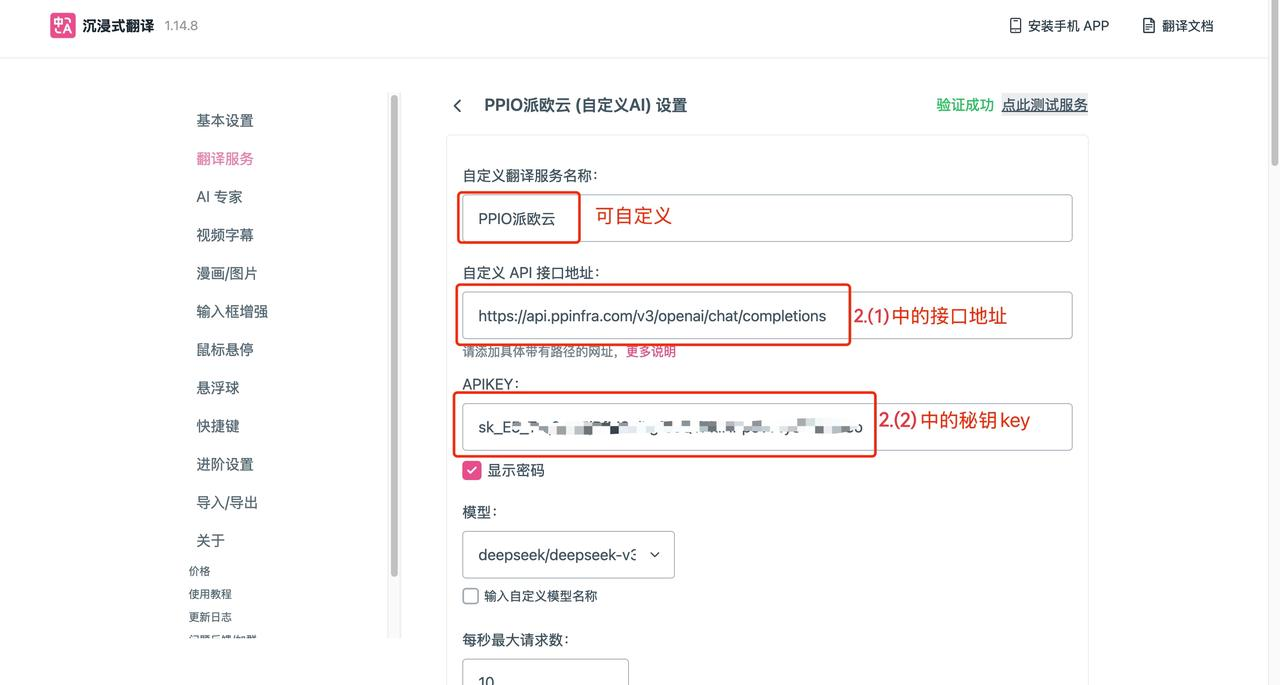The image size is (1280, 685).
Task: Click the version number 1.14.8
Action: coord(181,26)
